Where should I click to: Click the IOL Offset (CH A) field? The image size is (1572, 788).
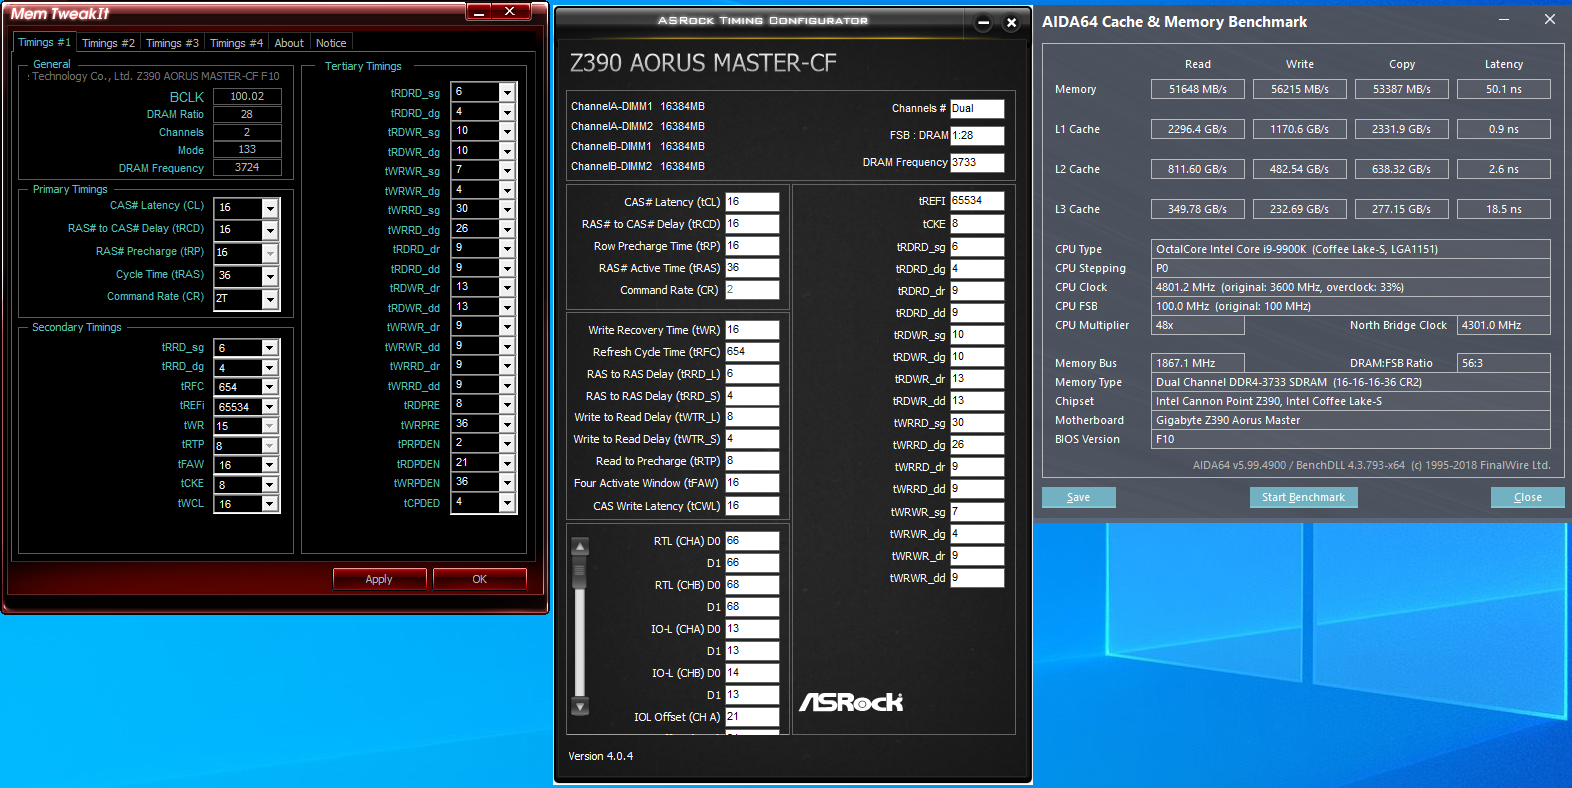752,717
